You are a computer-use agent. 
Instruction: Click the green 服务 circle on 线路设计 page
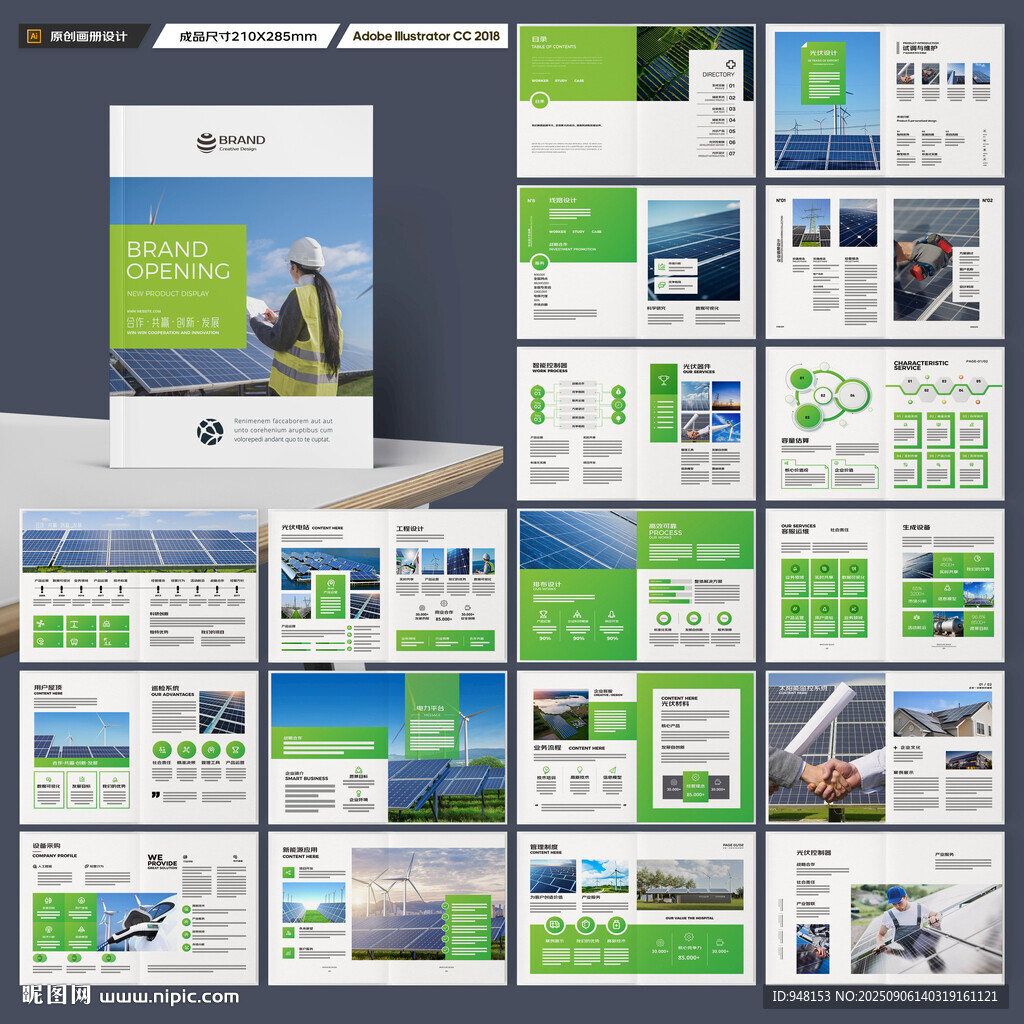pos(539,263)
